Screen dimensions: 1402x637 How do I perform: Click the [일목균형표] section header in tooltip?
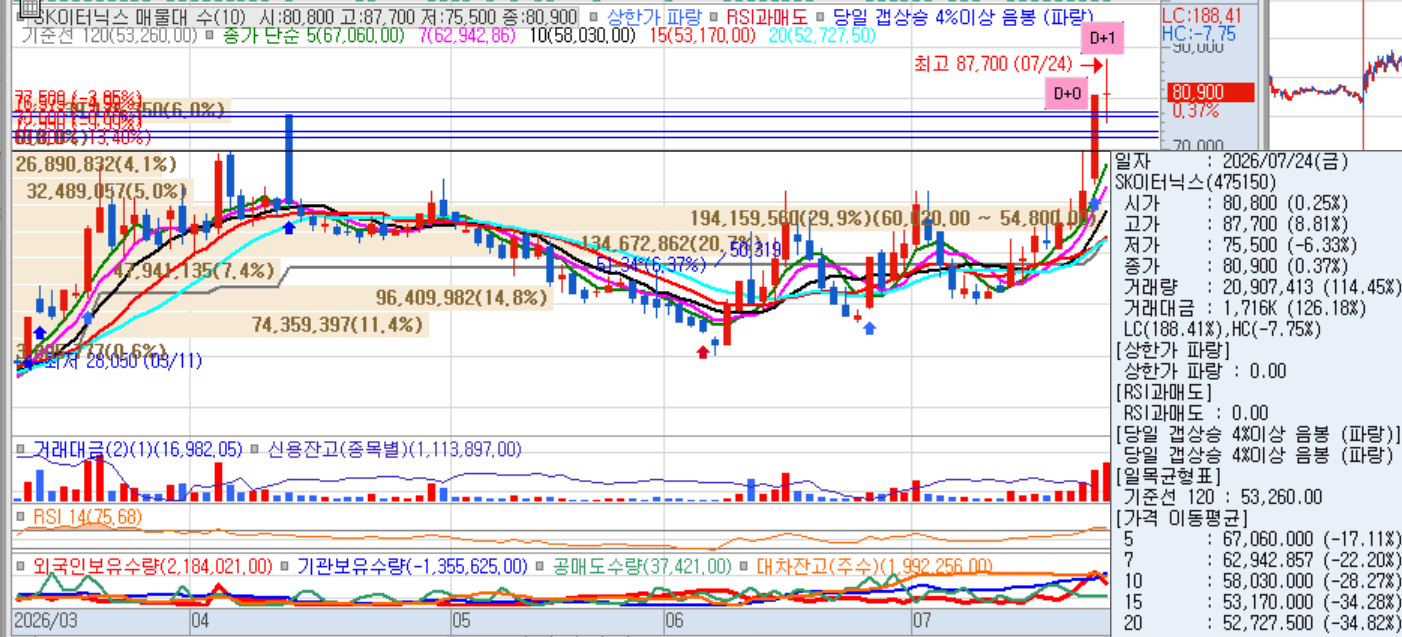(1168, 476)
